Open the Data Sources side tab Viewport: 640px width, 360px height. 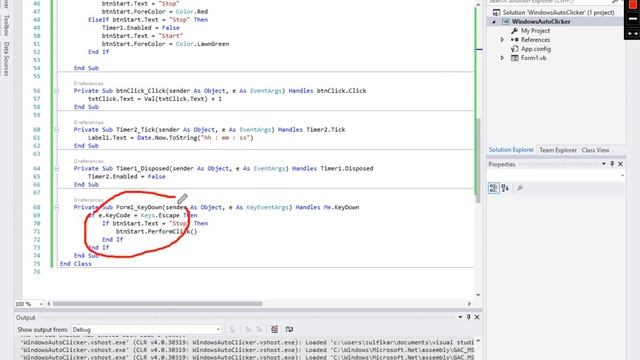[x=6, y=59]
